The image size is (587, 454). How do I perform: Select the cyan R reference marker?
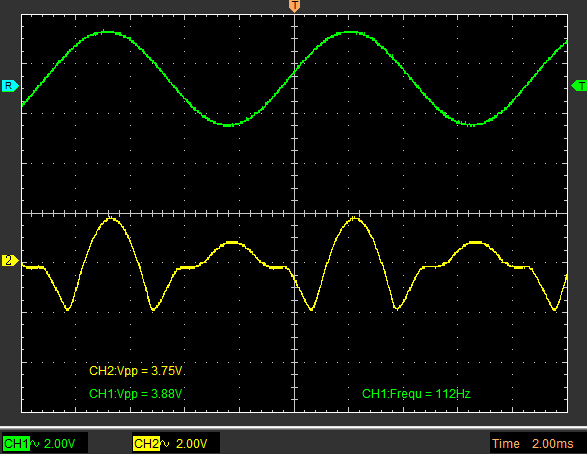10,86
